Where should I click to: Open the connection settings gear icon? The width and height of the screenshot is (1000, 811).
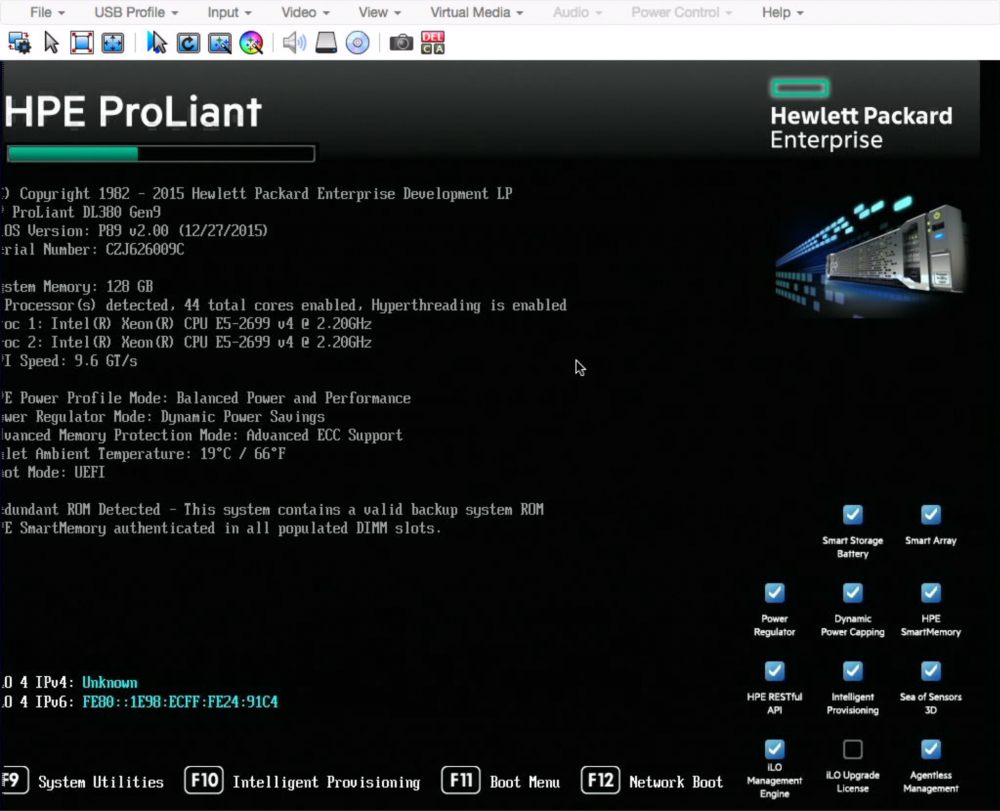pos(19,43)
